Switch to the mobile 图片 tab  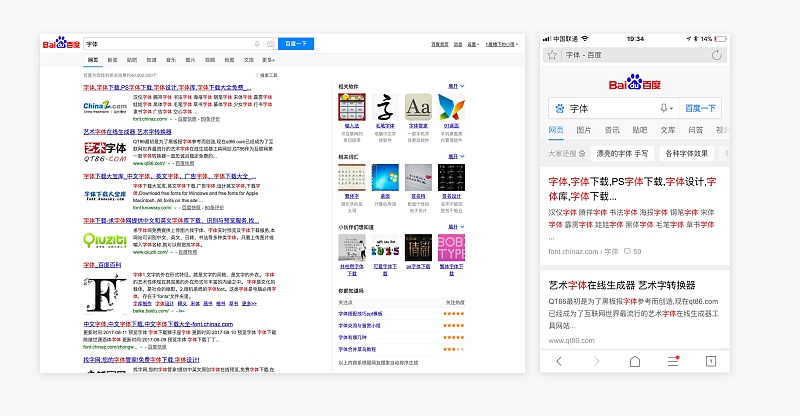click(x=584, y=130)
